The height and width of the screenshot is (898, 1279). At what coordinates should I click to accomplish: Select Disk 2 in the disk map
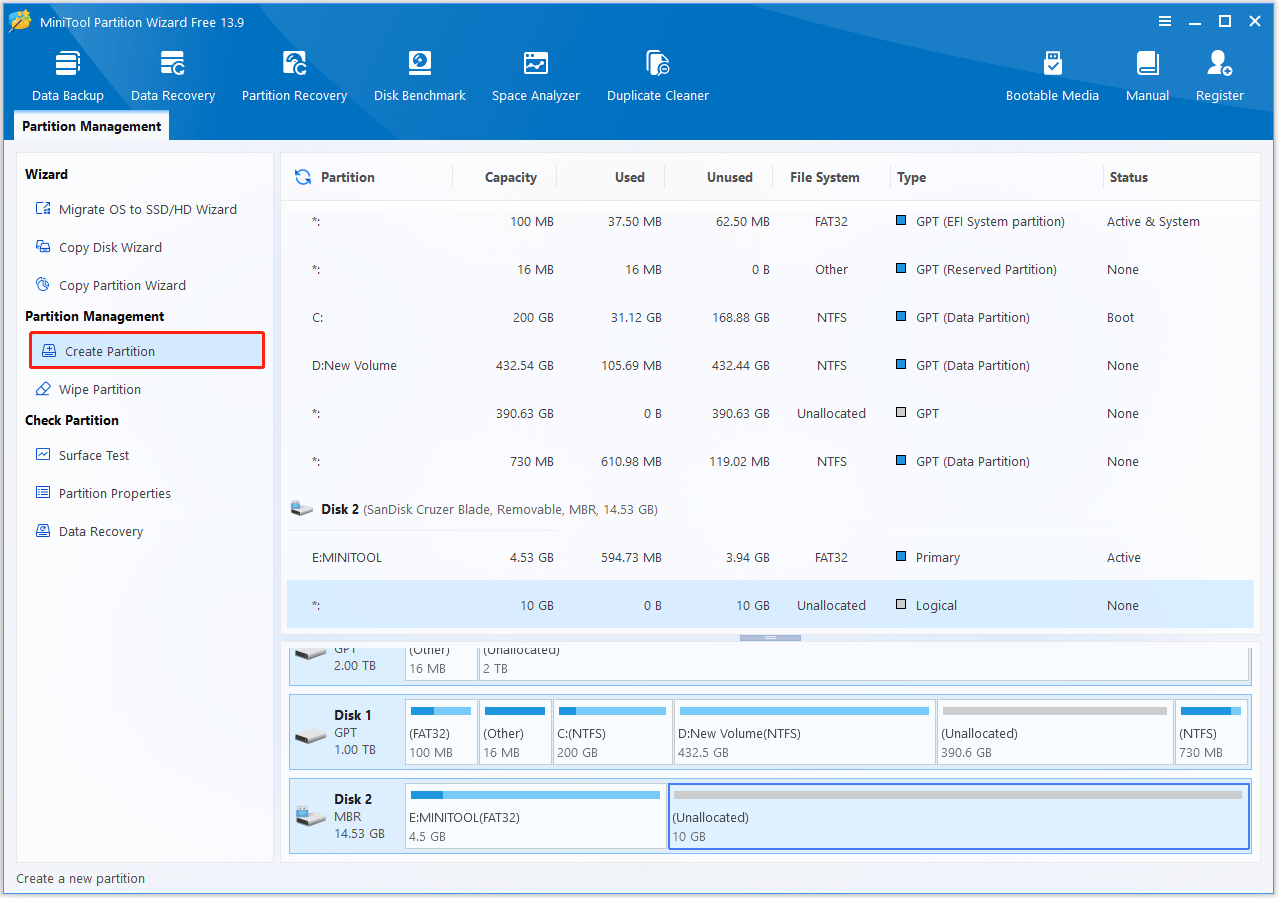pos(346,816)
